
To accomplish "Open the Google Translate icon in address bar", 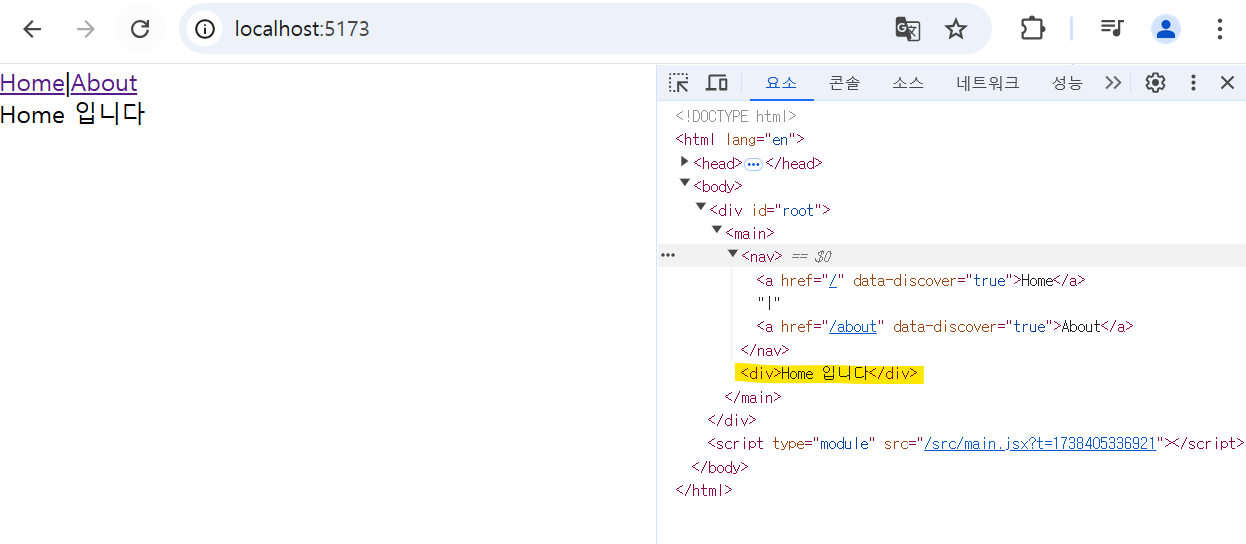I will [907, 29].
